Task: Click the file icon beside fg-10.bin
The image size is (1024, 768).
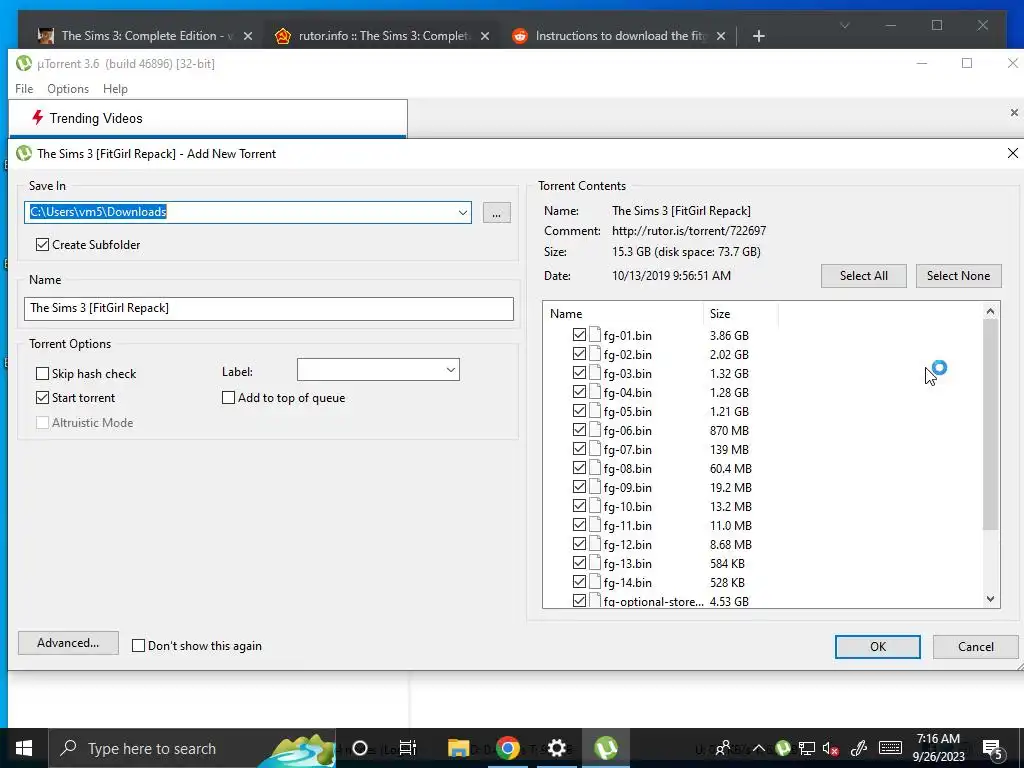Action: coord(594,506)
